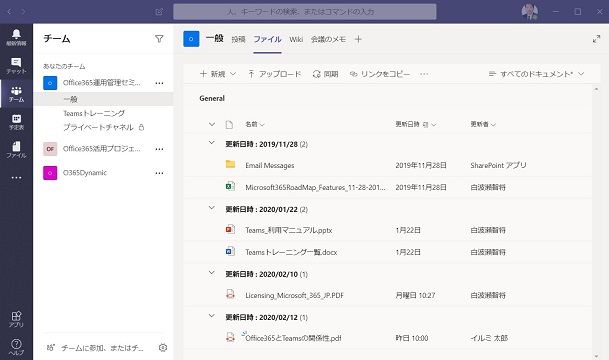
Task: Click the PowerPoint icon of Teams_利用マニュアル
Action: (x=230, y=229)
